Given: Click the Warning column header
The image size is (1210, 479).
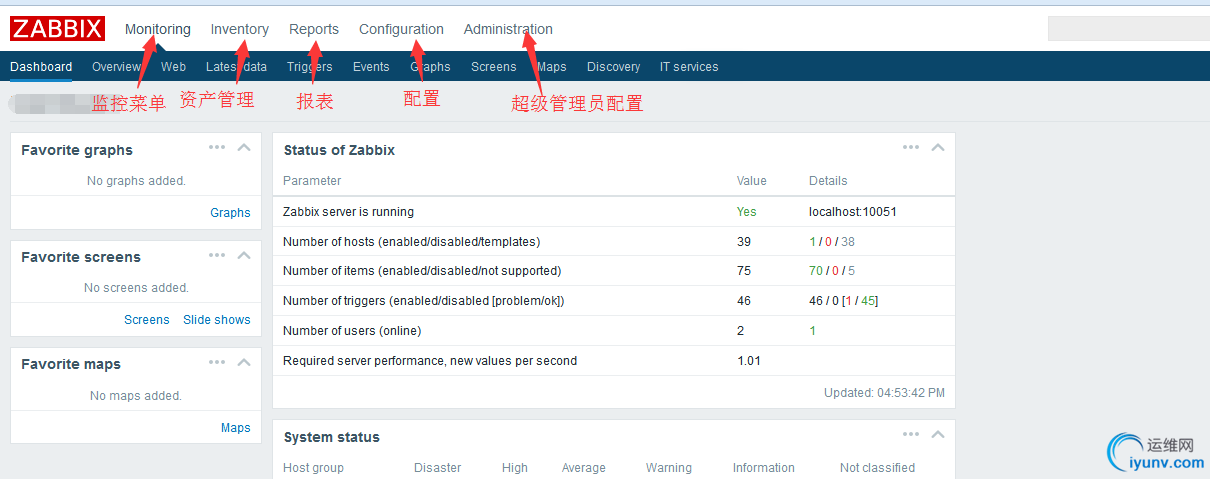Looking at the screenshot, I should [669, 468].
